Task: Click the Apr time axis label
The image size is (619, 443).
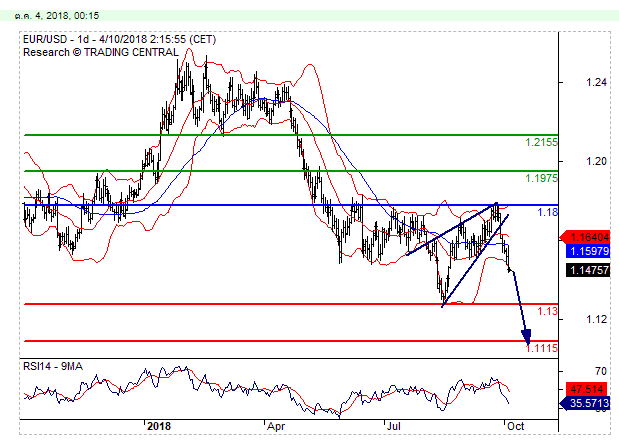Action: [x=276, y=426]
